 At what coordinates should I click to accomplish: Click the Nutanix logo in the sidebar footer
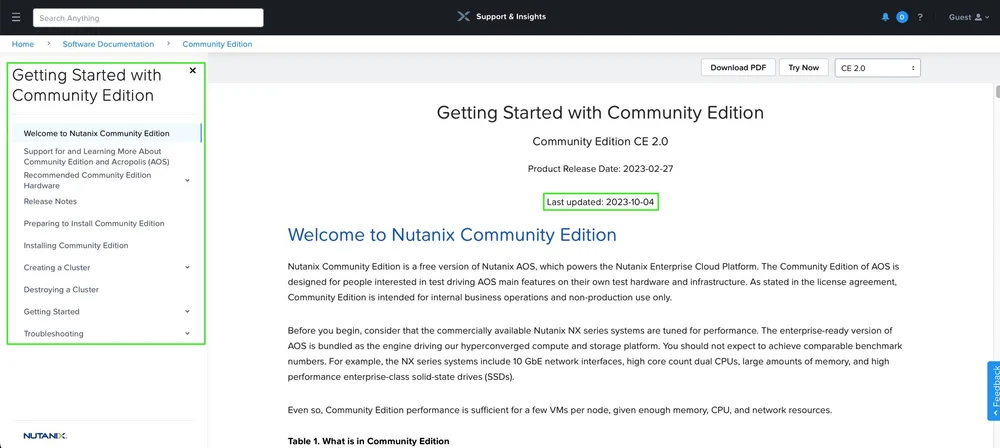pyautogui.click(x=45, y=436)
